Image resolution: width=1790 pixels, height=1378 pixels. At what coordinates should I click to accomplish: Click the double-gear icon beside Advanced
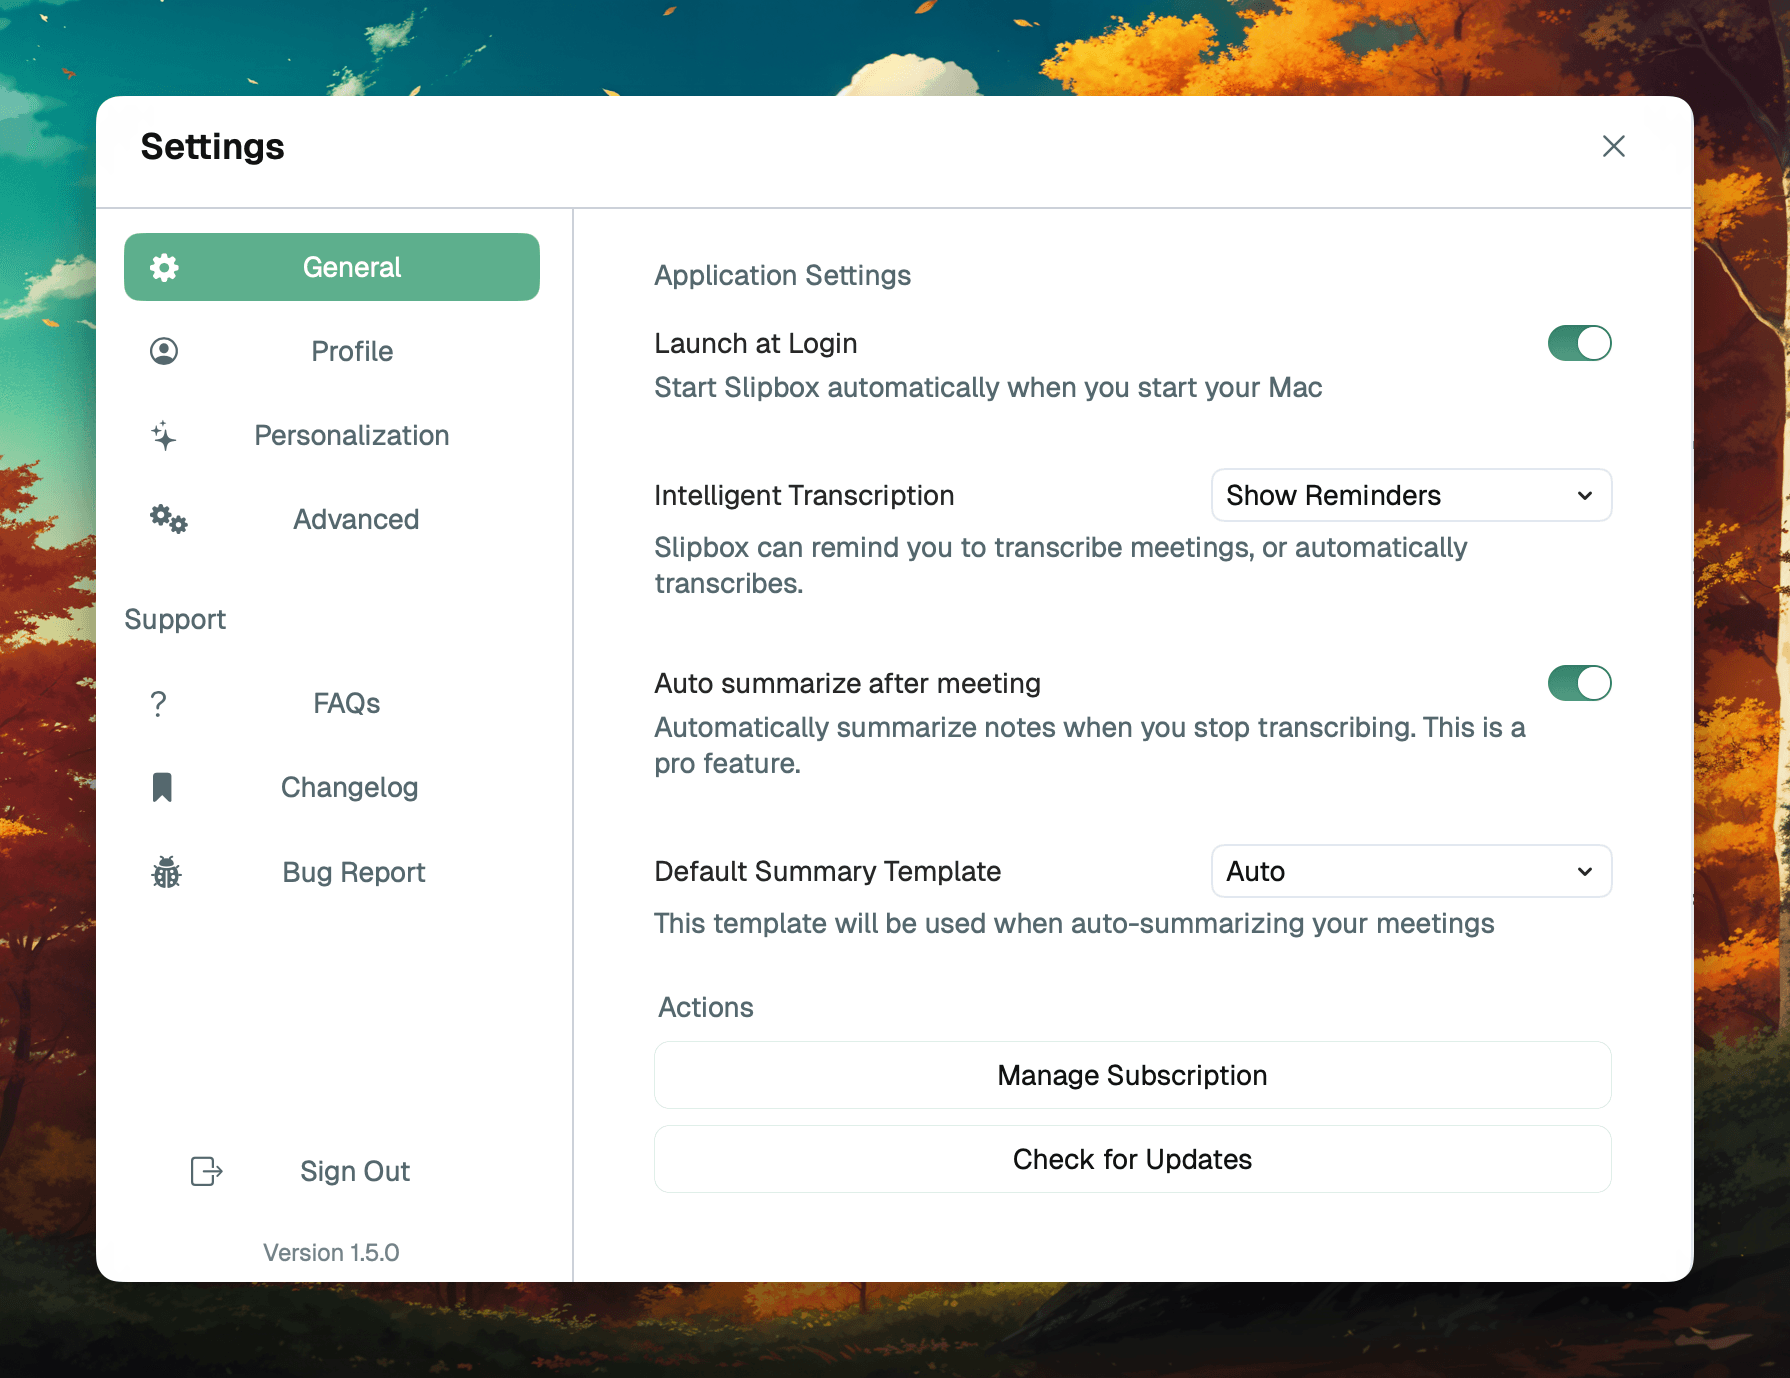point(169,519)
